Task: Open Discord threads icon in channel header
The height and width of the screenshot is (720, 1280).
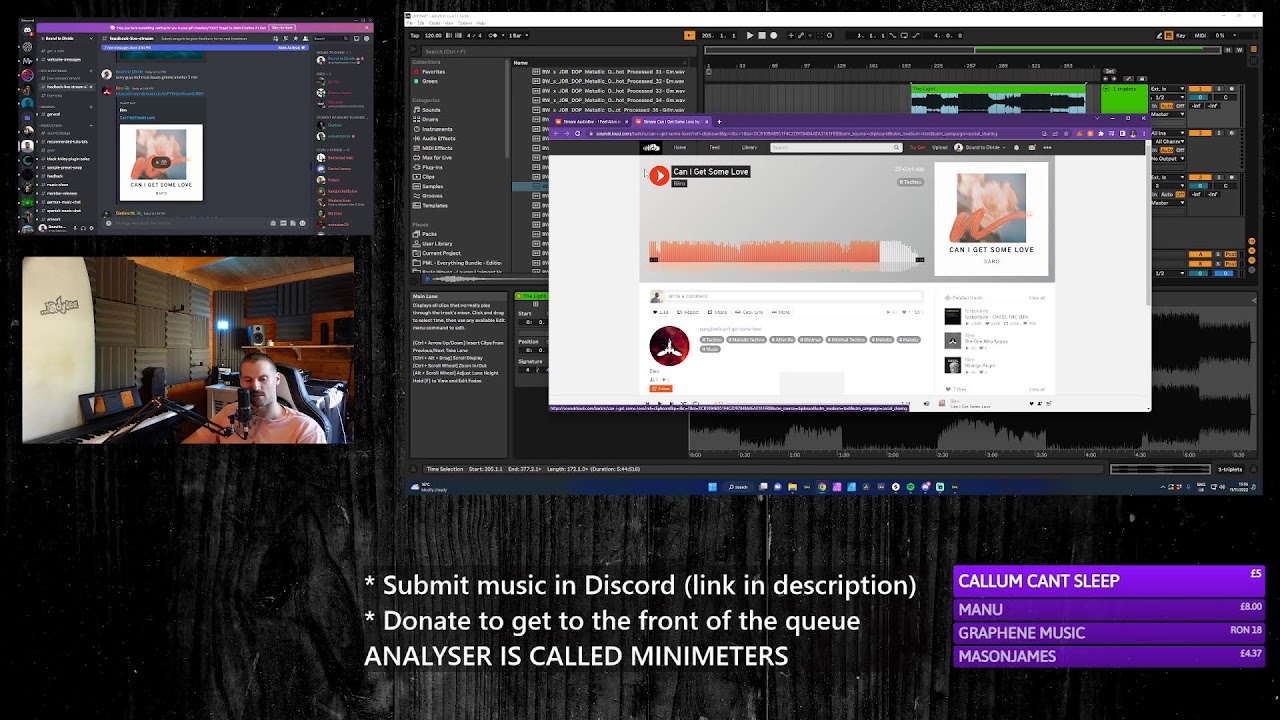Action: pos(275,38)
